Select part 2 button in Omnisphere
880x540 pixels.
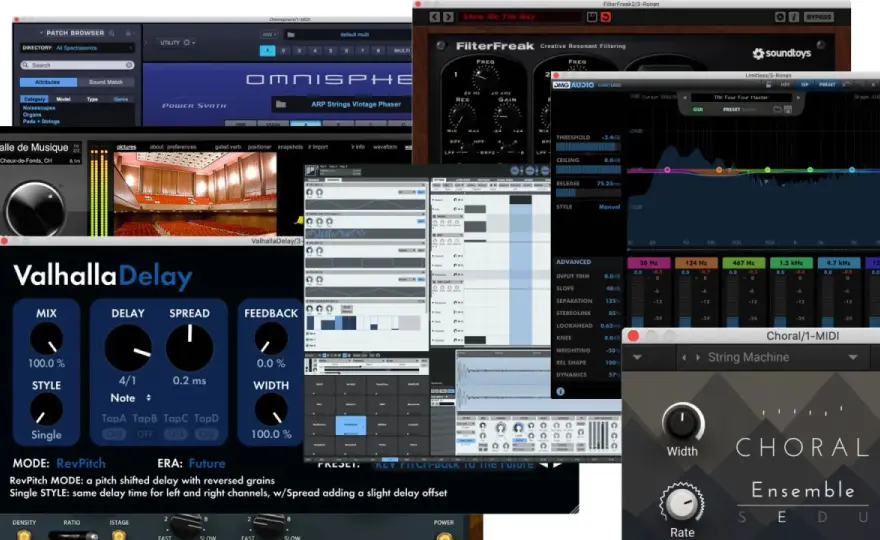tap(283, 51)
